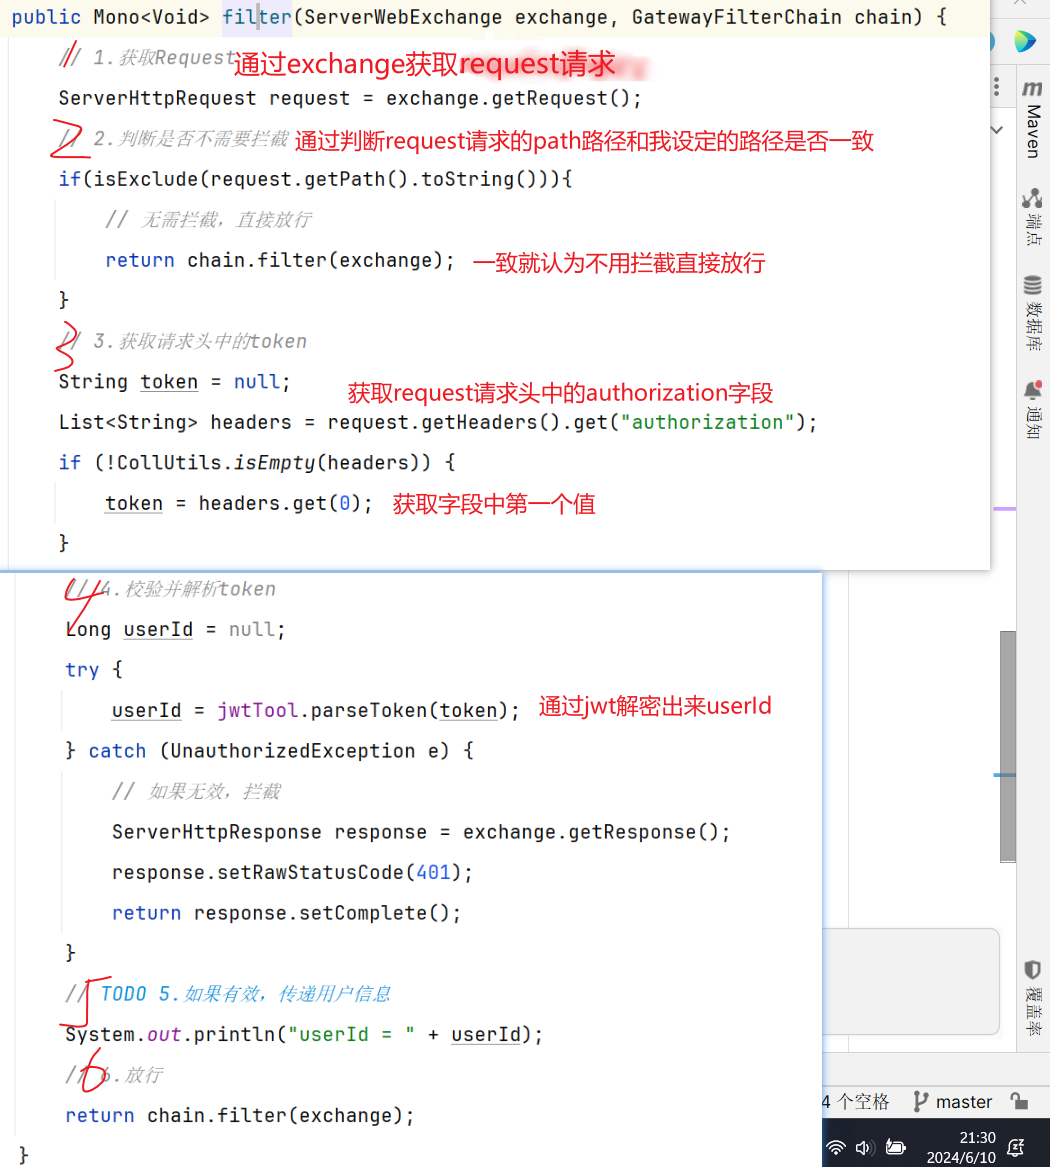Screen dimensions: 1050x1167
Task: Click the 'try {' line
Action: (94, 670)
